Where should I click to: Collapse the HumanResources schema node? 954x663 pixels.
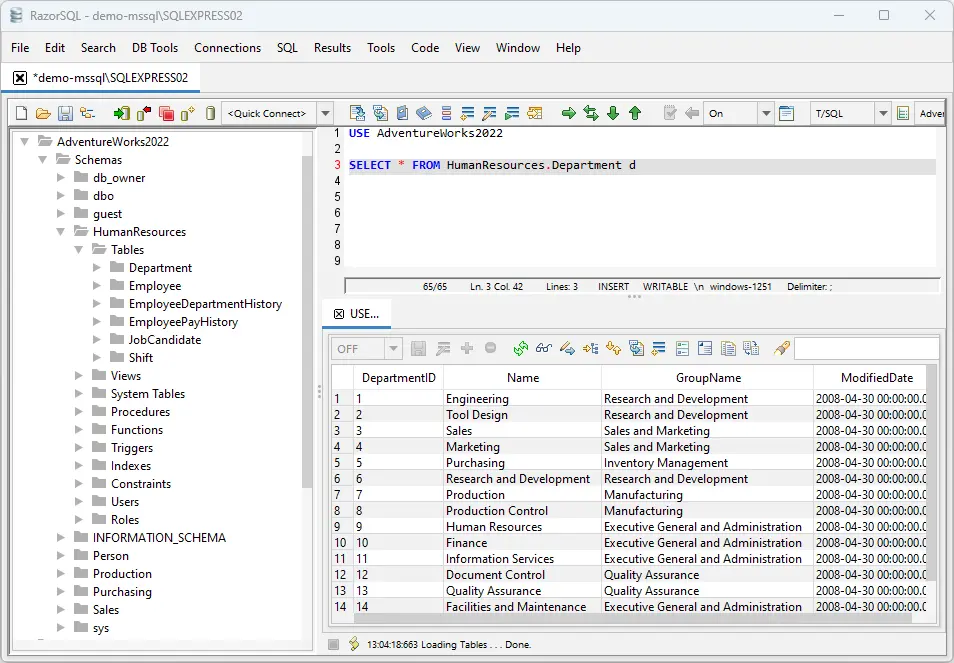pos(61,232)
